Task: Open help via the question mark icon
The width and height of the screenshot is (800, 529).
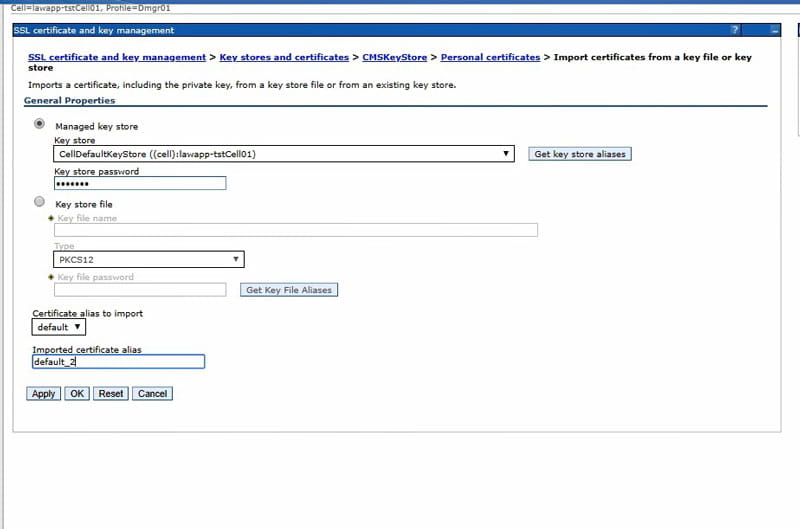Action: 735,30
